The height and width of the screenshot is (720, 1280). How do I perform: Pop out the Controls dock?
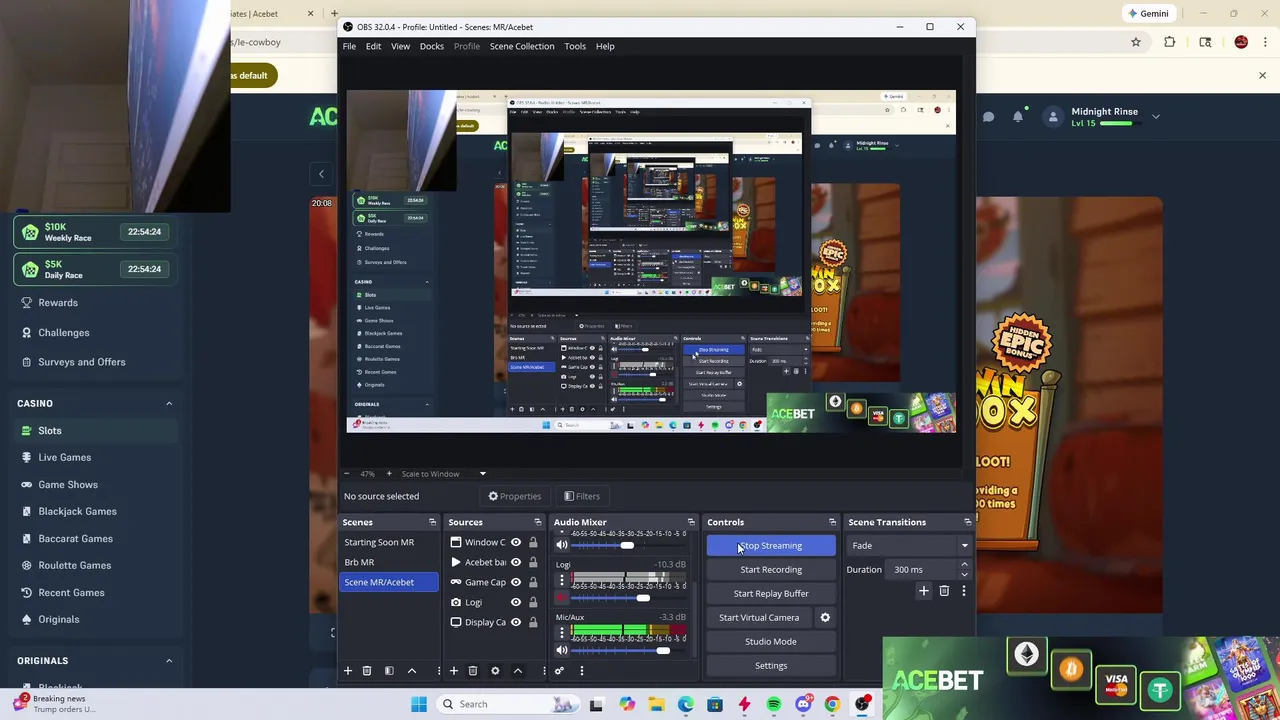pyautogui.click(x=832, y=522)
